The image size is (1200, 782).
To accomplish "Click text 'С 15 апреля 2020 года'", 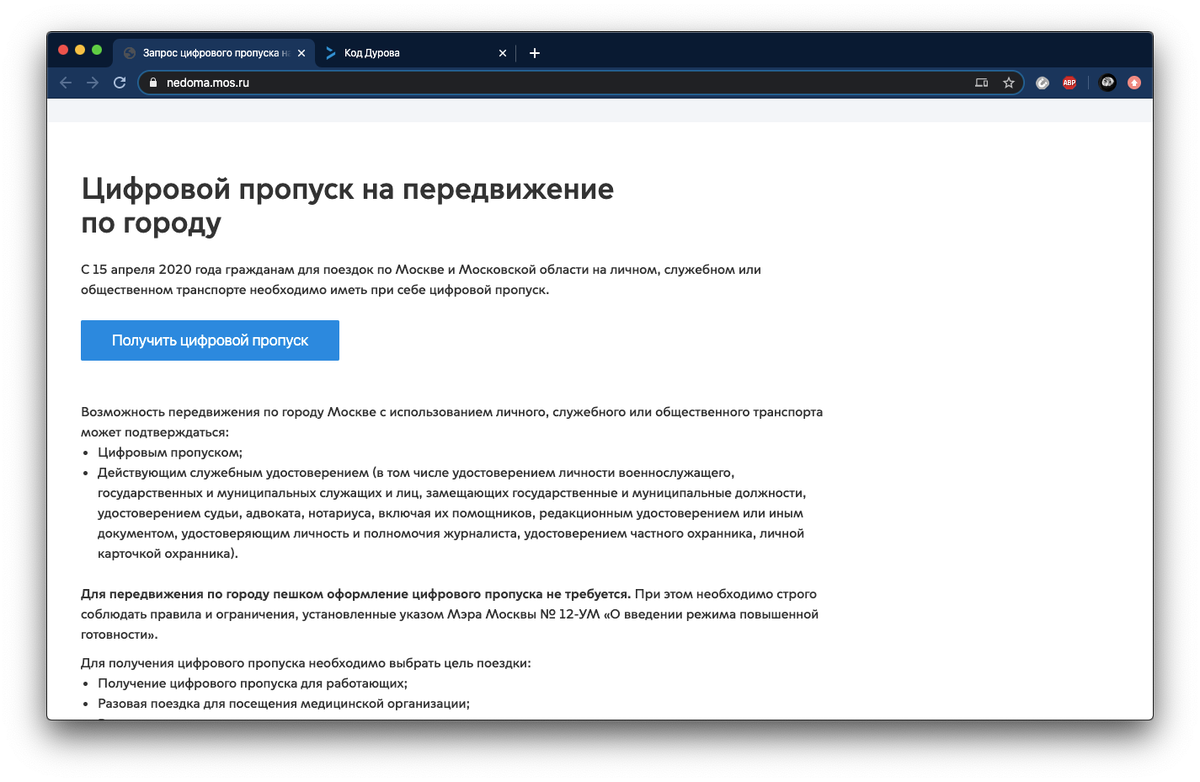I will [x=151, y=270].
